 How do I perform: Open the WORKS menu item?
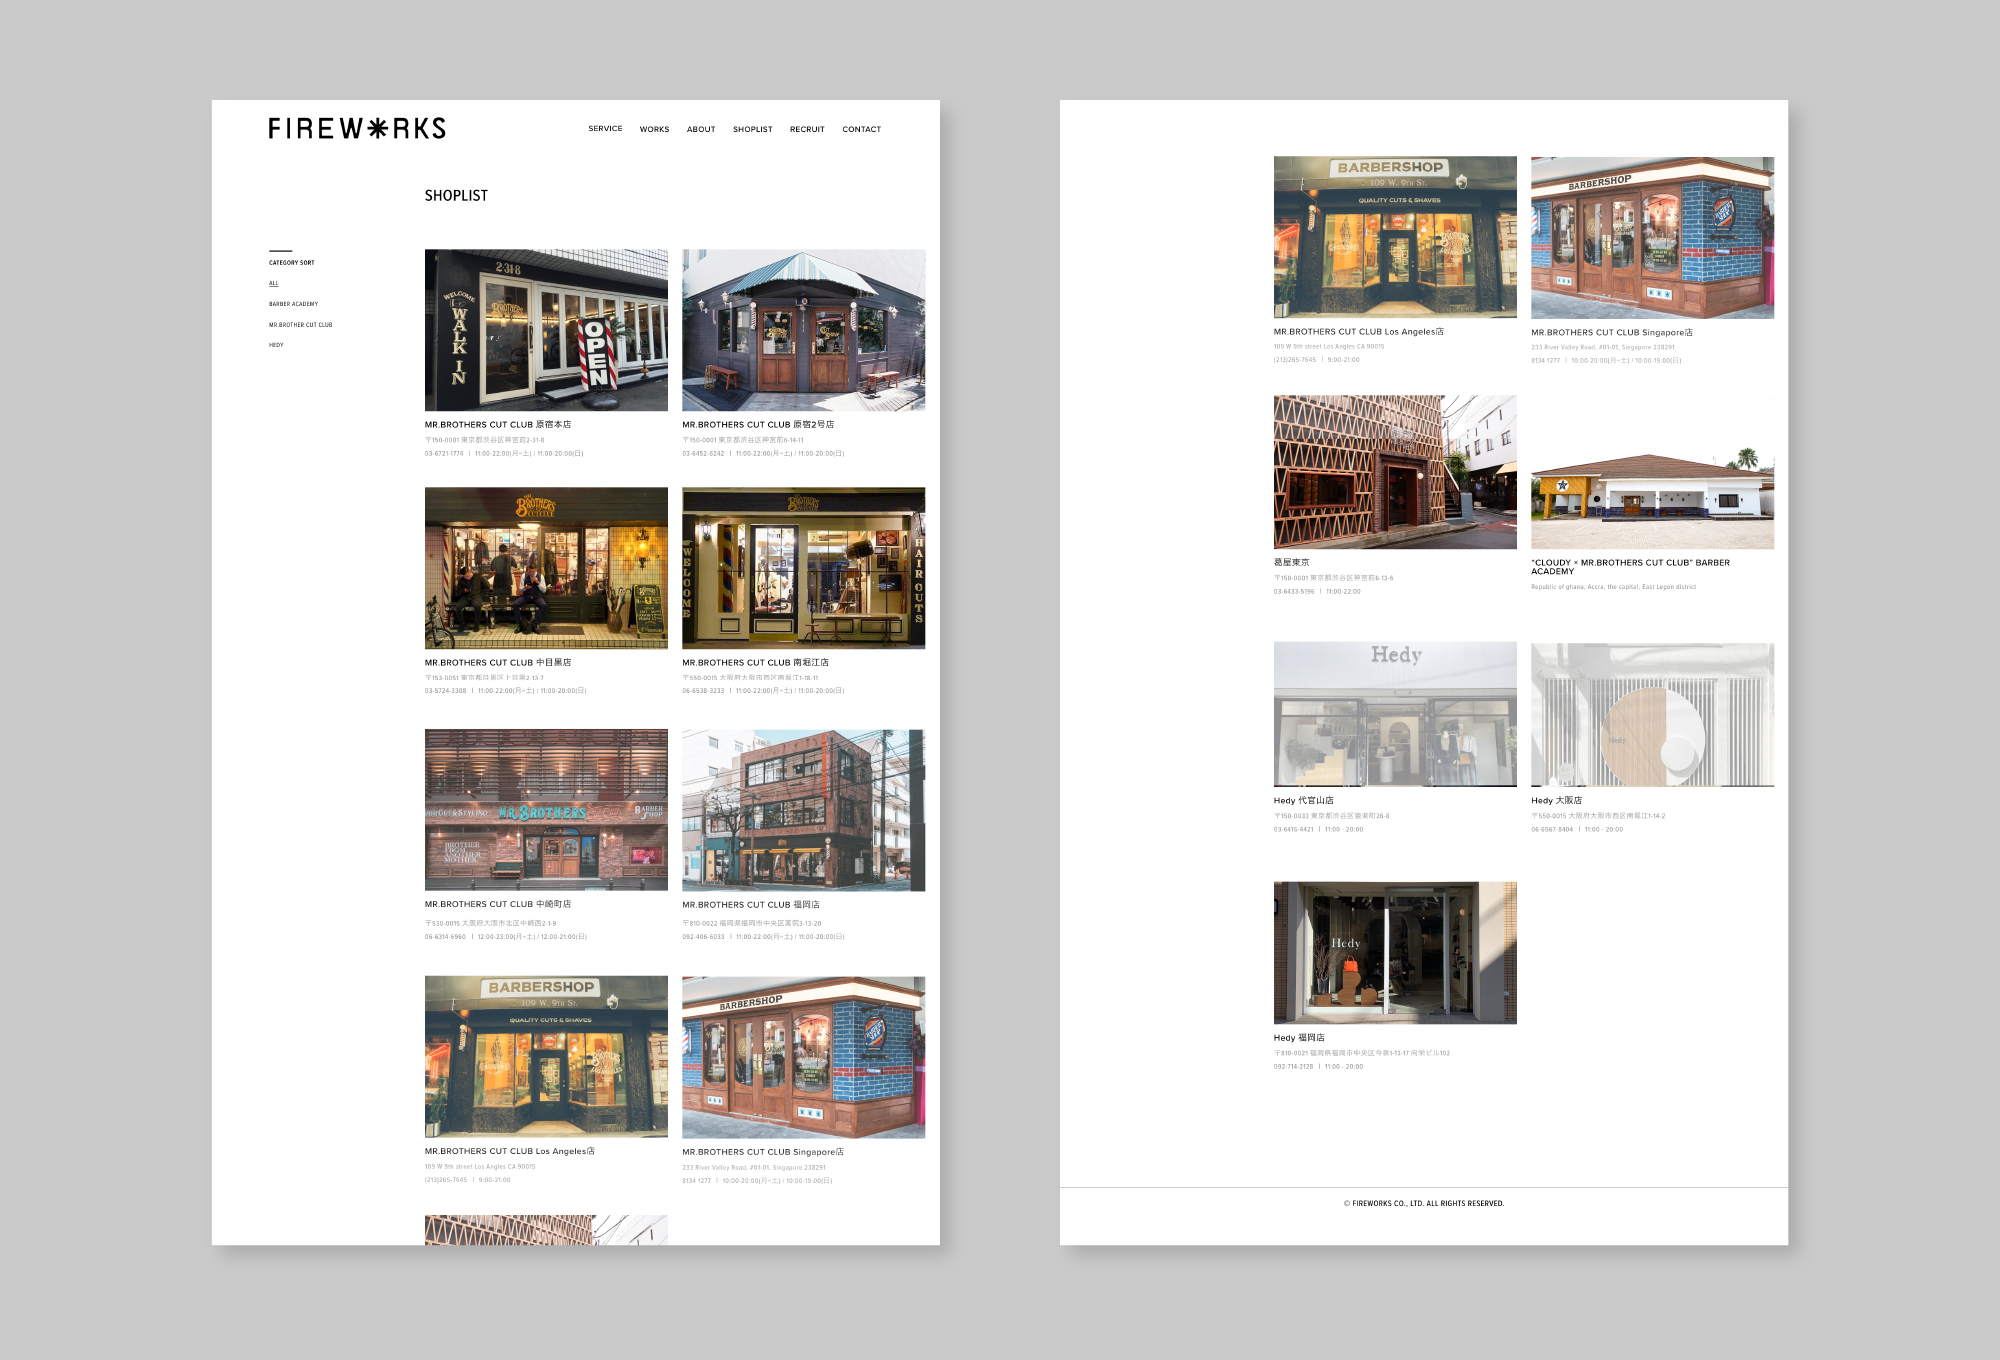pyautogui.click(x=654, y=130)
